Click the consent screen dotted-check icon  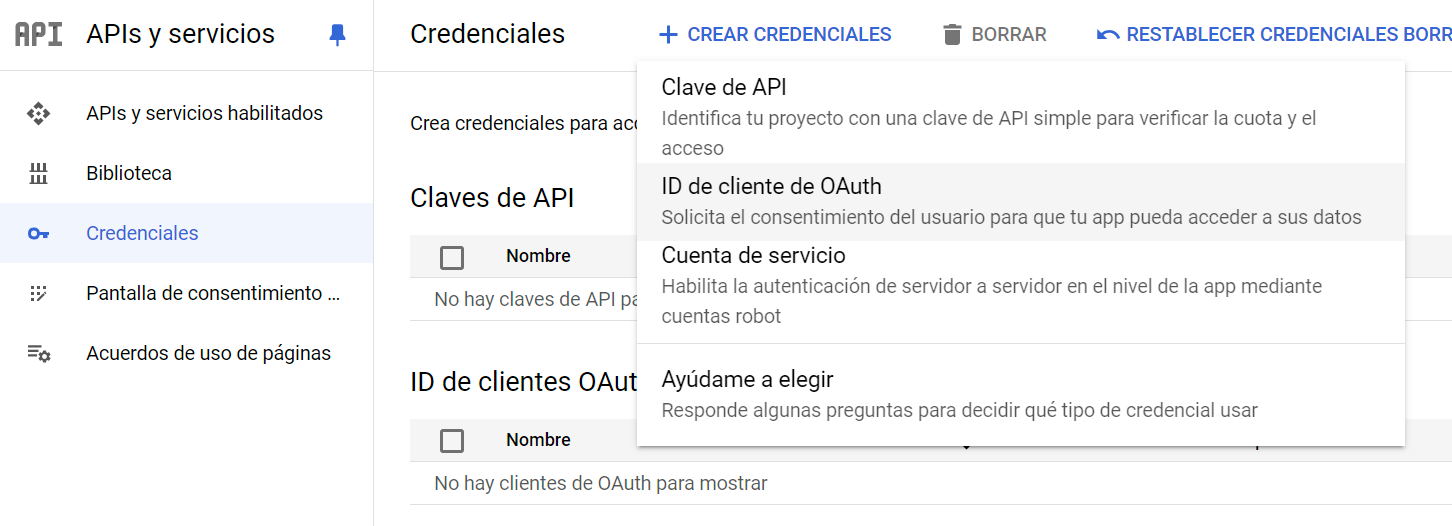pos(38,293)
